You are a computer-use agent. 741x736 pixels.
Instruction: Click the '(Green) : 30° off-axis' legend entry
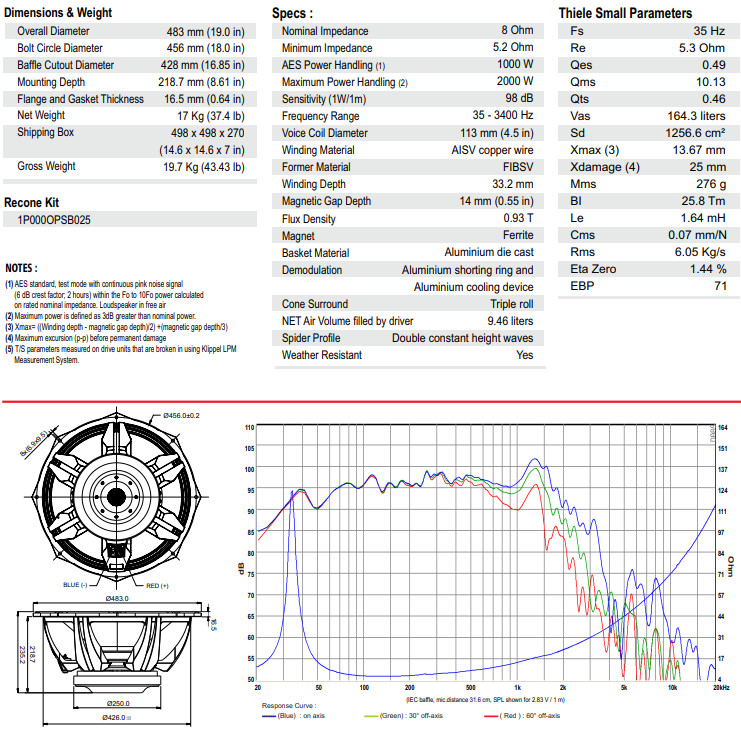[404, 716]
